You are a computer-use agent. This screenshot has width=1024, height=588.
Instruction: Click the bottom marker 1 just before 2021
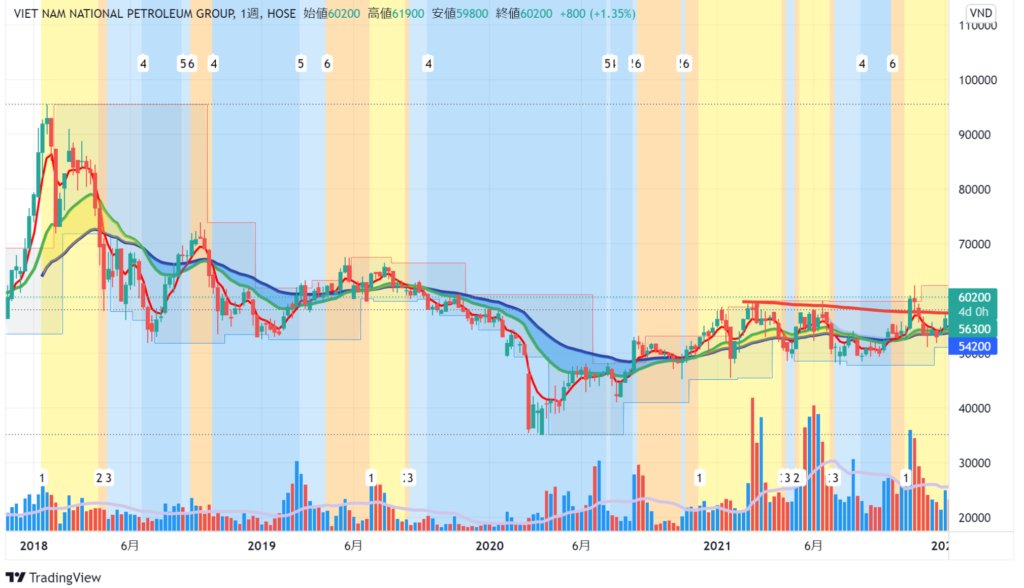(699, 478)
